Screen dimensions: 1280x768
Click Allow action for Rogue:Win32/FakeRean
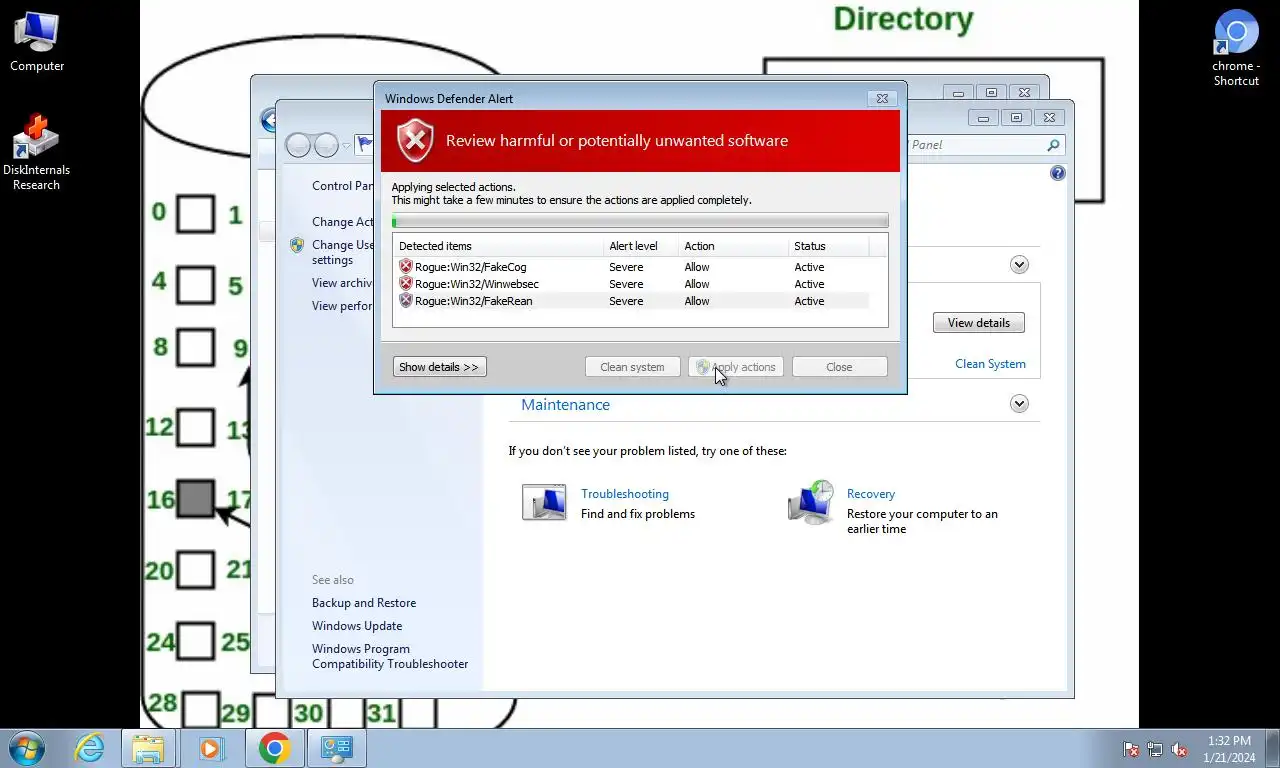coord(697,301)
